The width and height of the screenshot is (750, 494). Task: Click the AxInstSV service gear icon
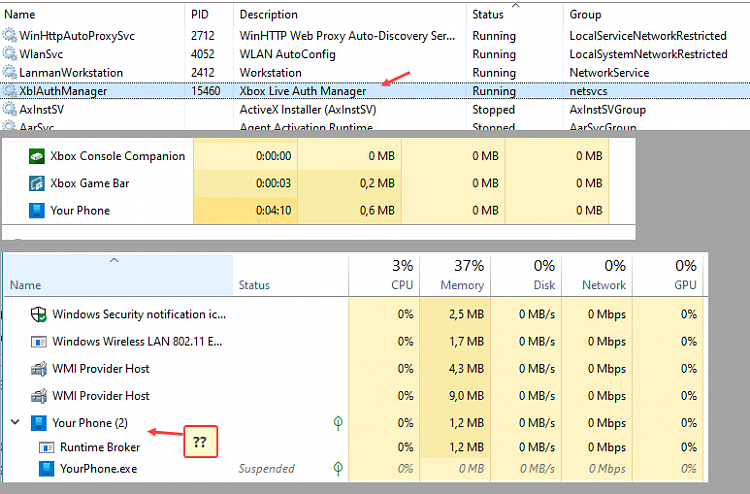click(9, 110)
